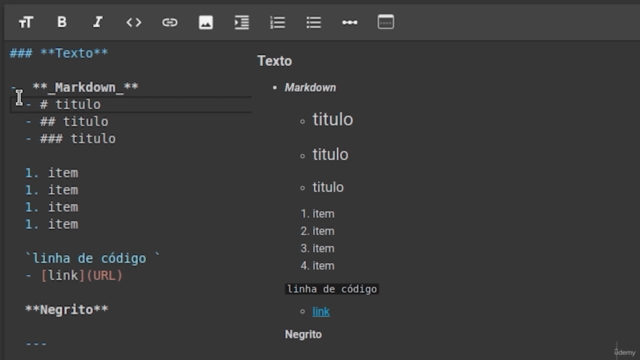Click the '**Negrito**' line in the editor

tap(67, 310)
